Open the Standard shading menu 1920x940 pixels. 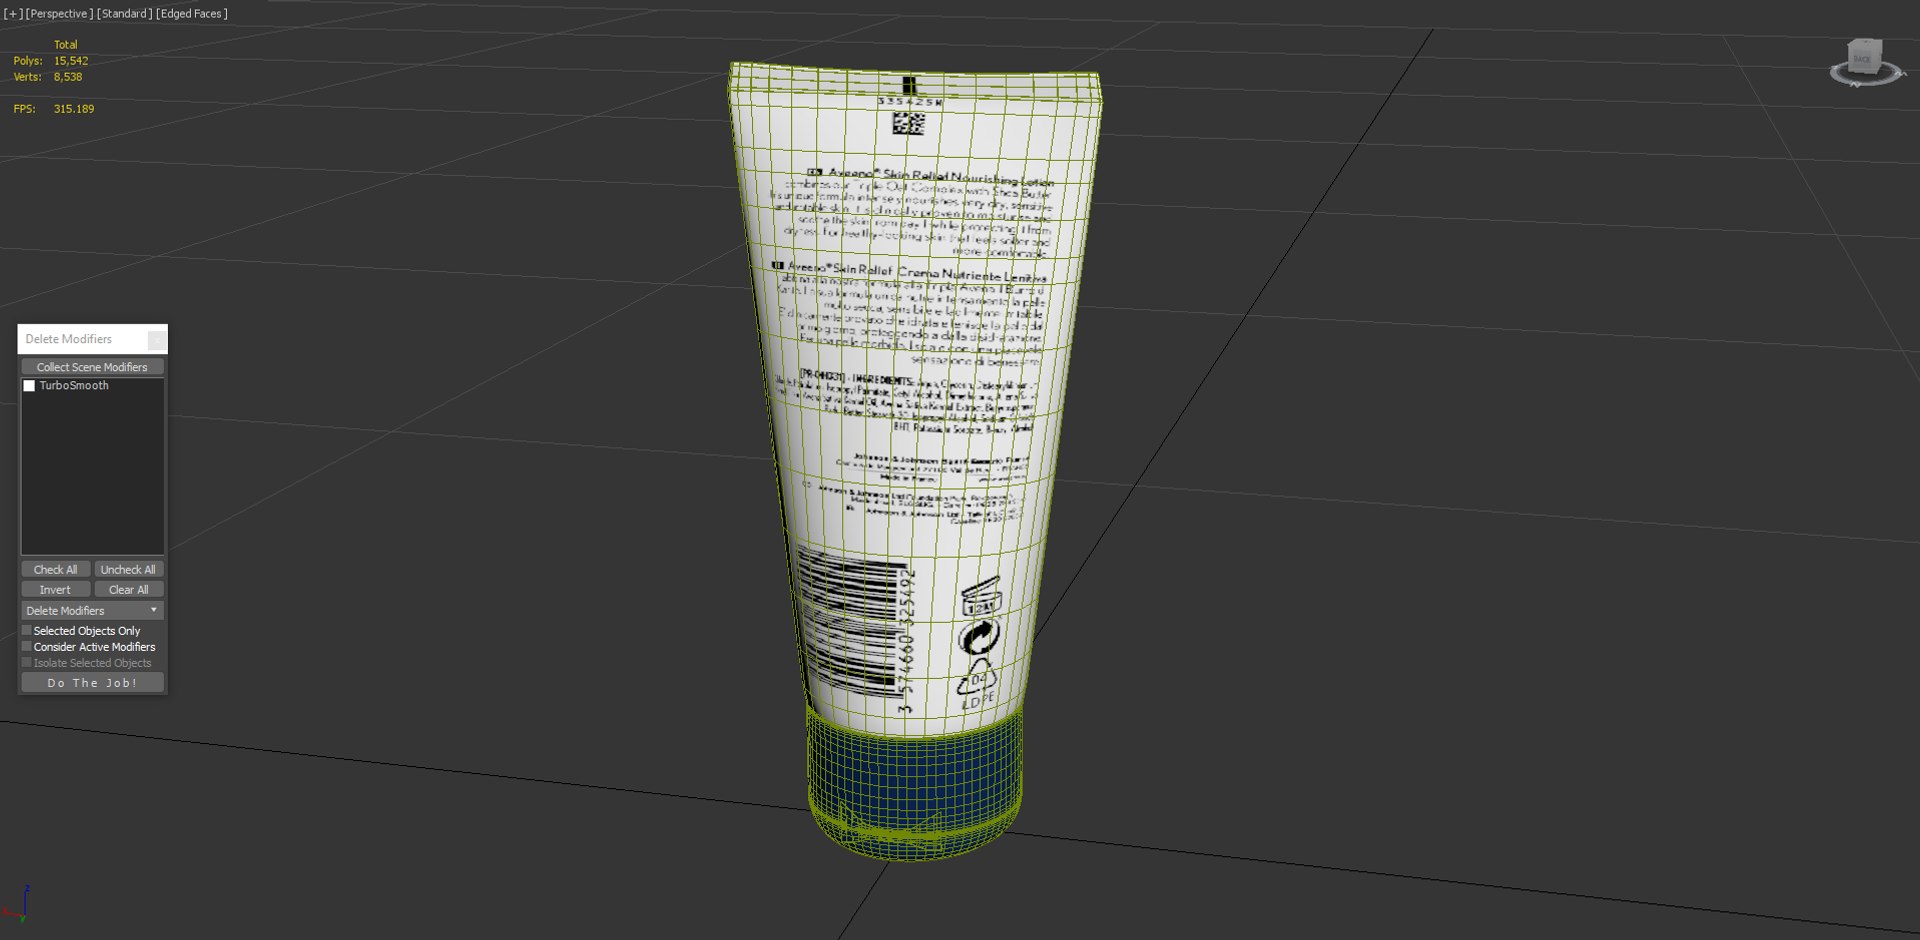tap(125, 14)
